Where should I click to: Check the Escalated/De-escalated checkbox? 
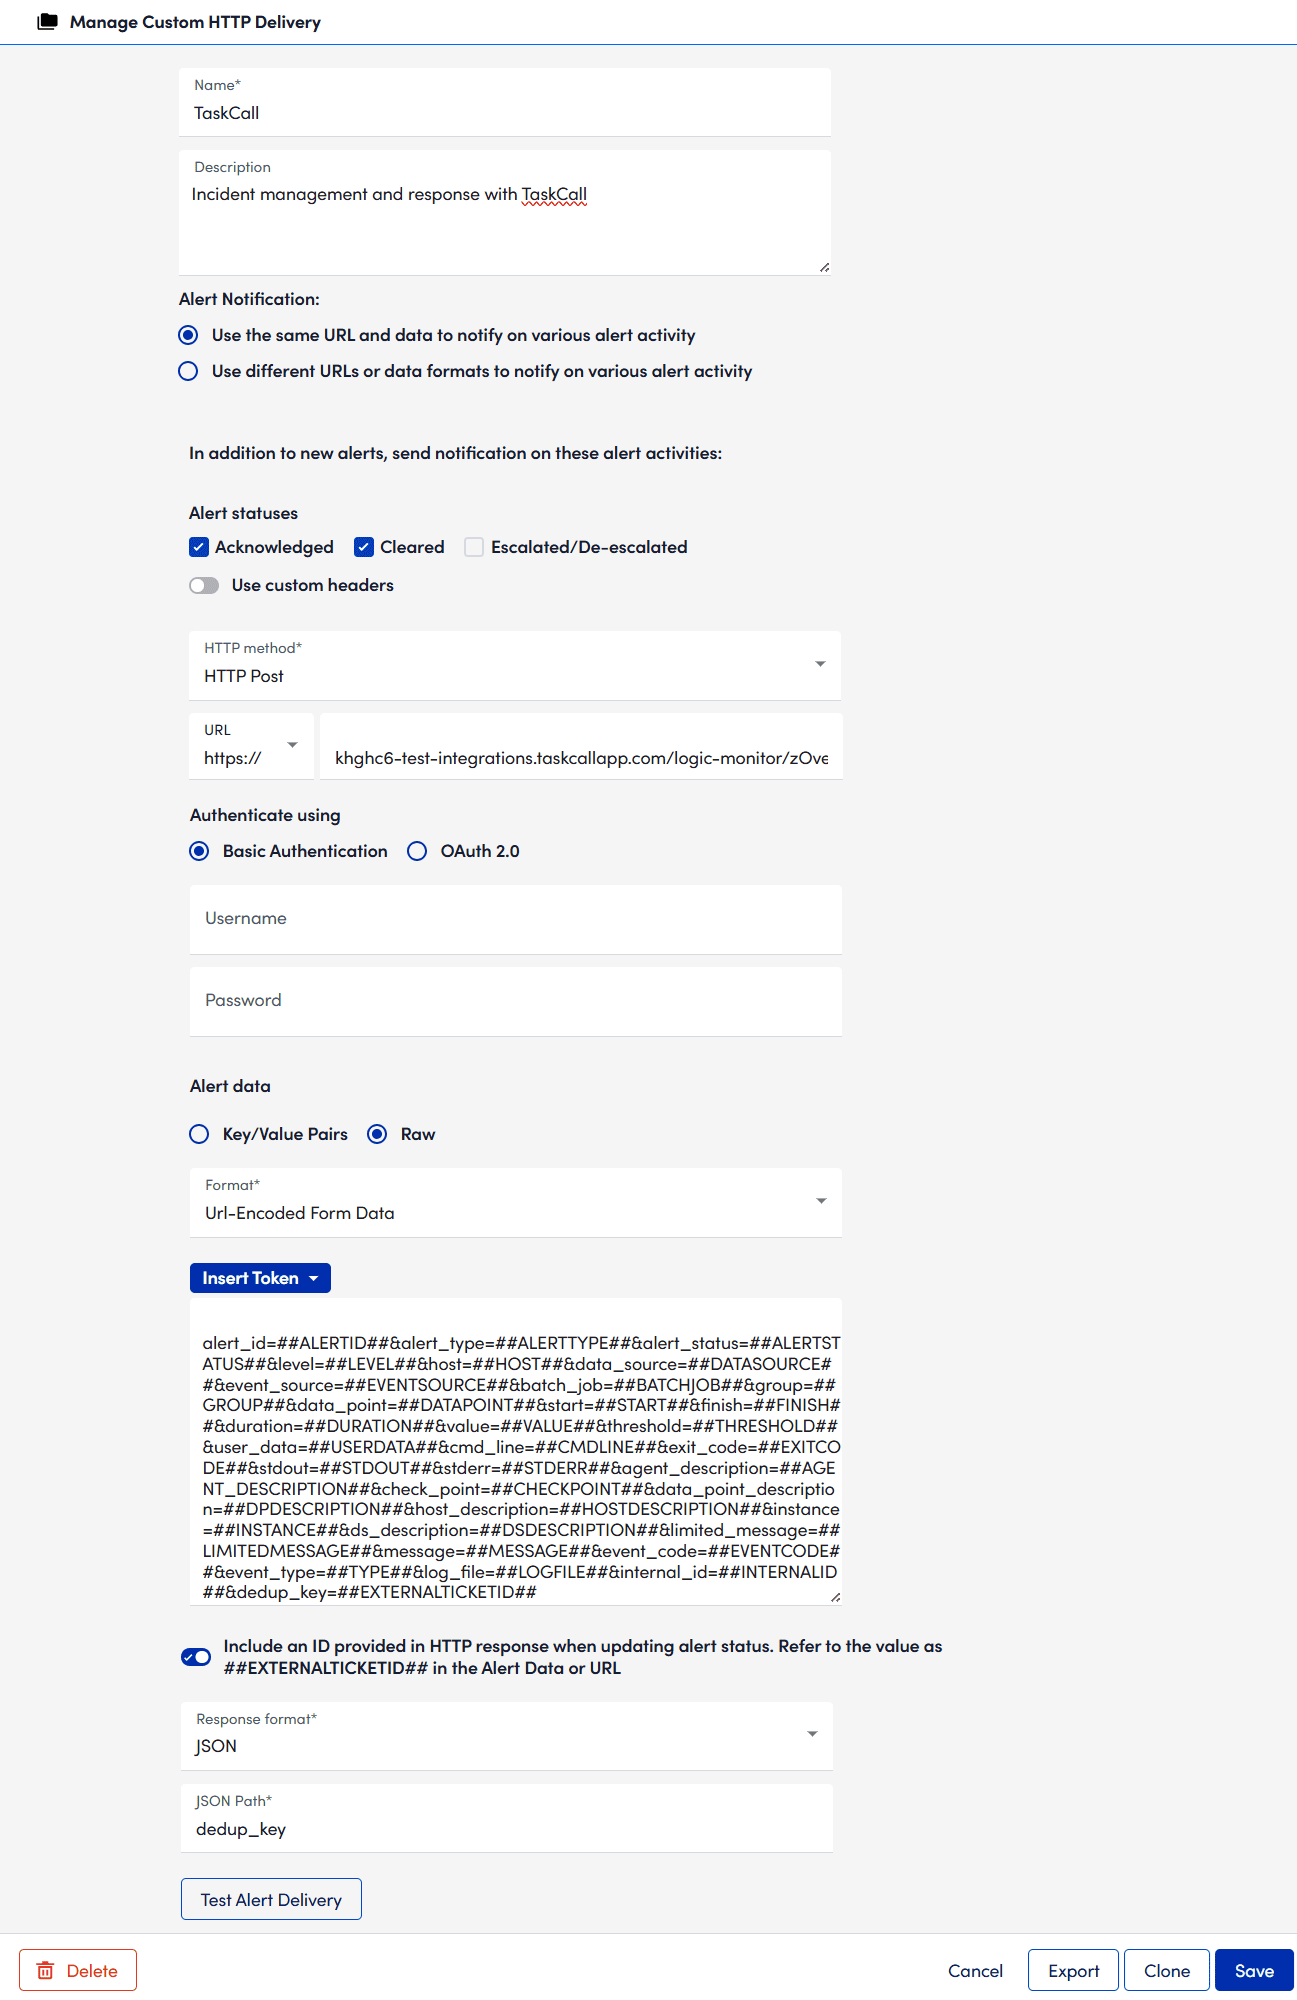coord(474,547)
